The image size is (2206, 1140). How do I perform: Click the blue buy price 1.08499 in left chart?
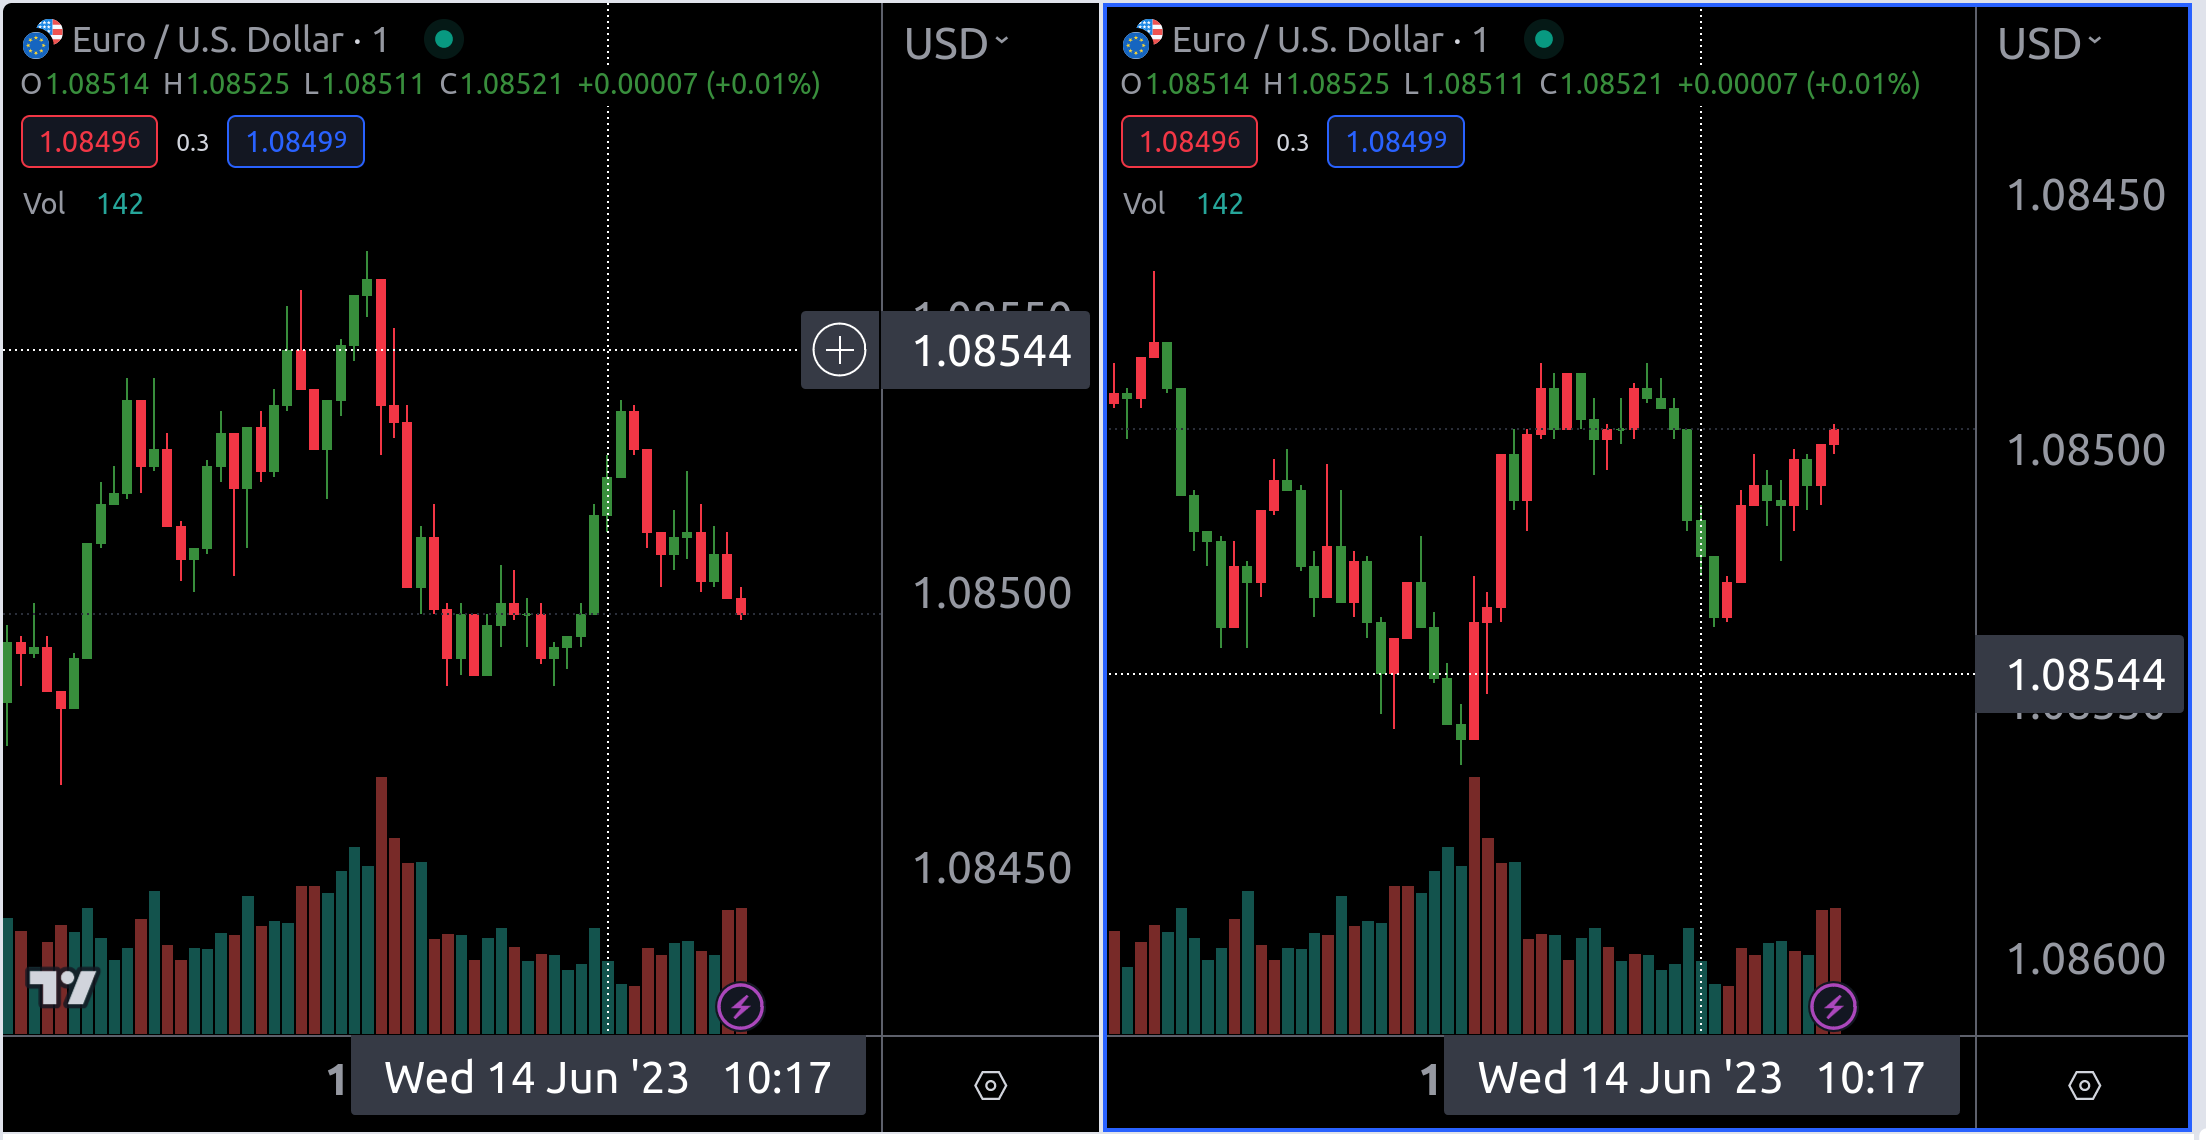click(x=296, y=142)
